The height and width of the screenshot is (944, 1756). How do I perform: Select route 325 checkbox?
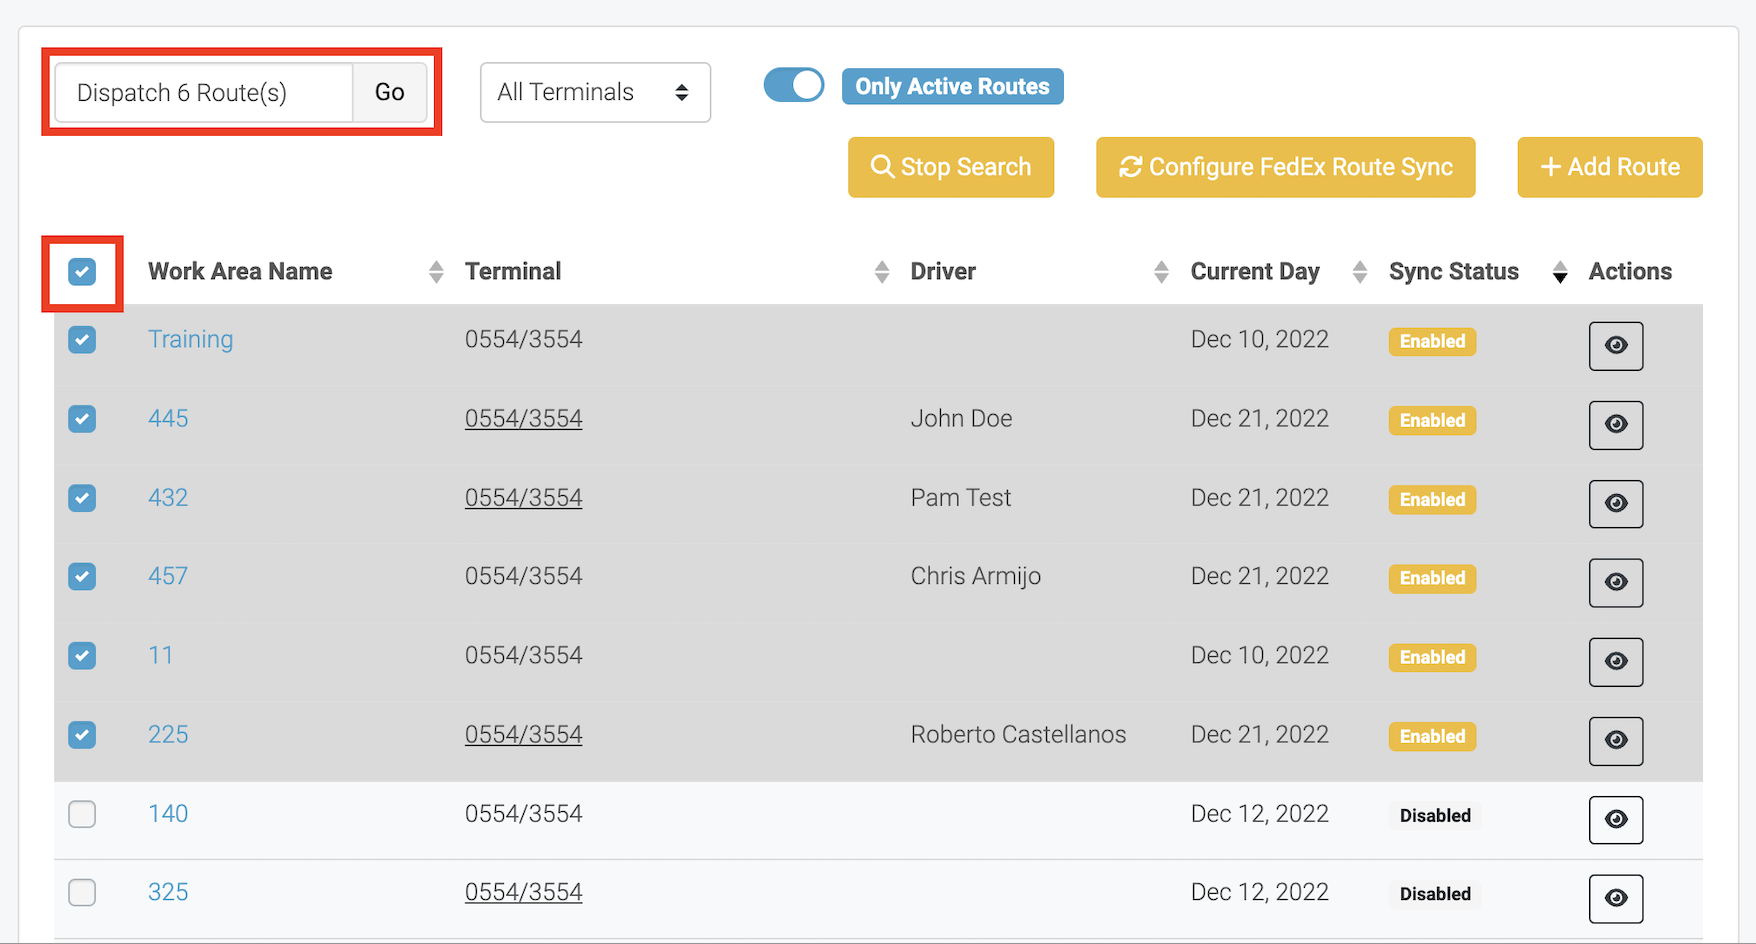(x=82, y=892)
